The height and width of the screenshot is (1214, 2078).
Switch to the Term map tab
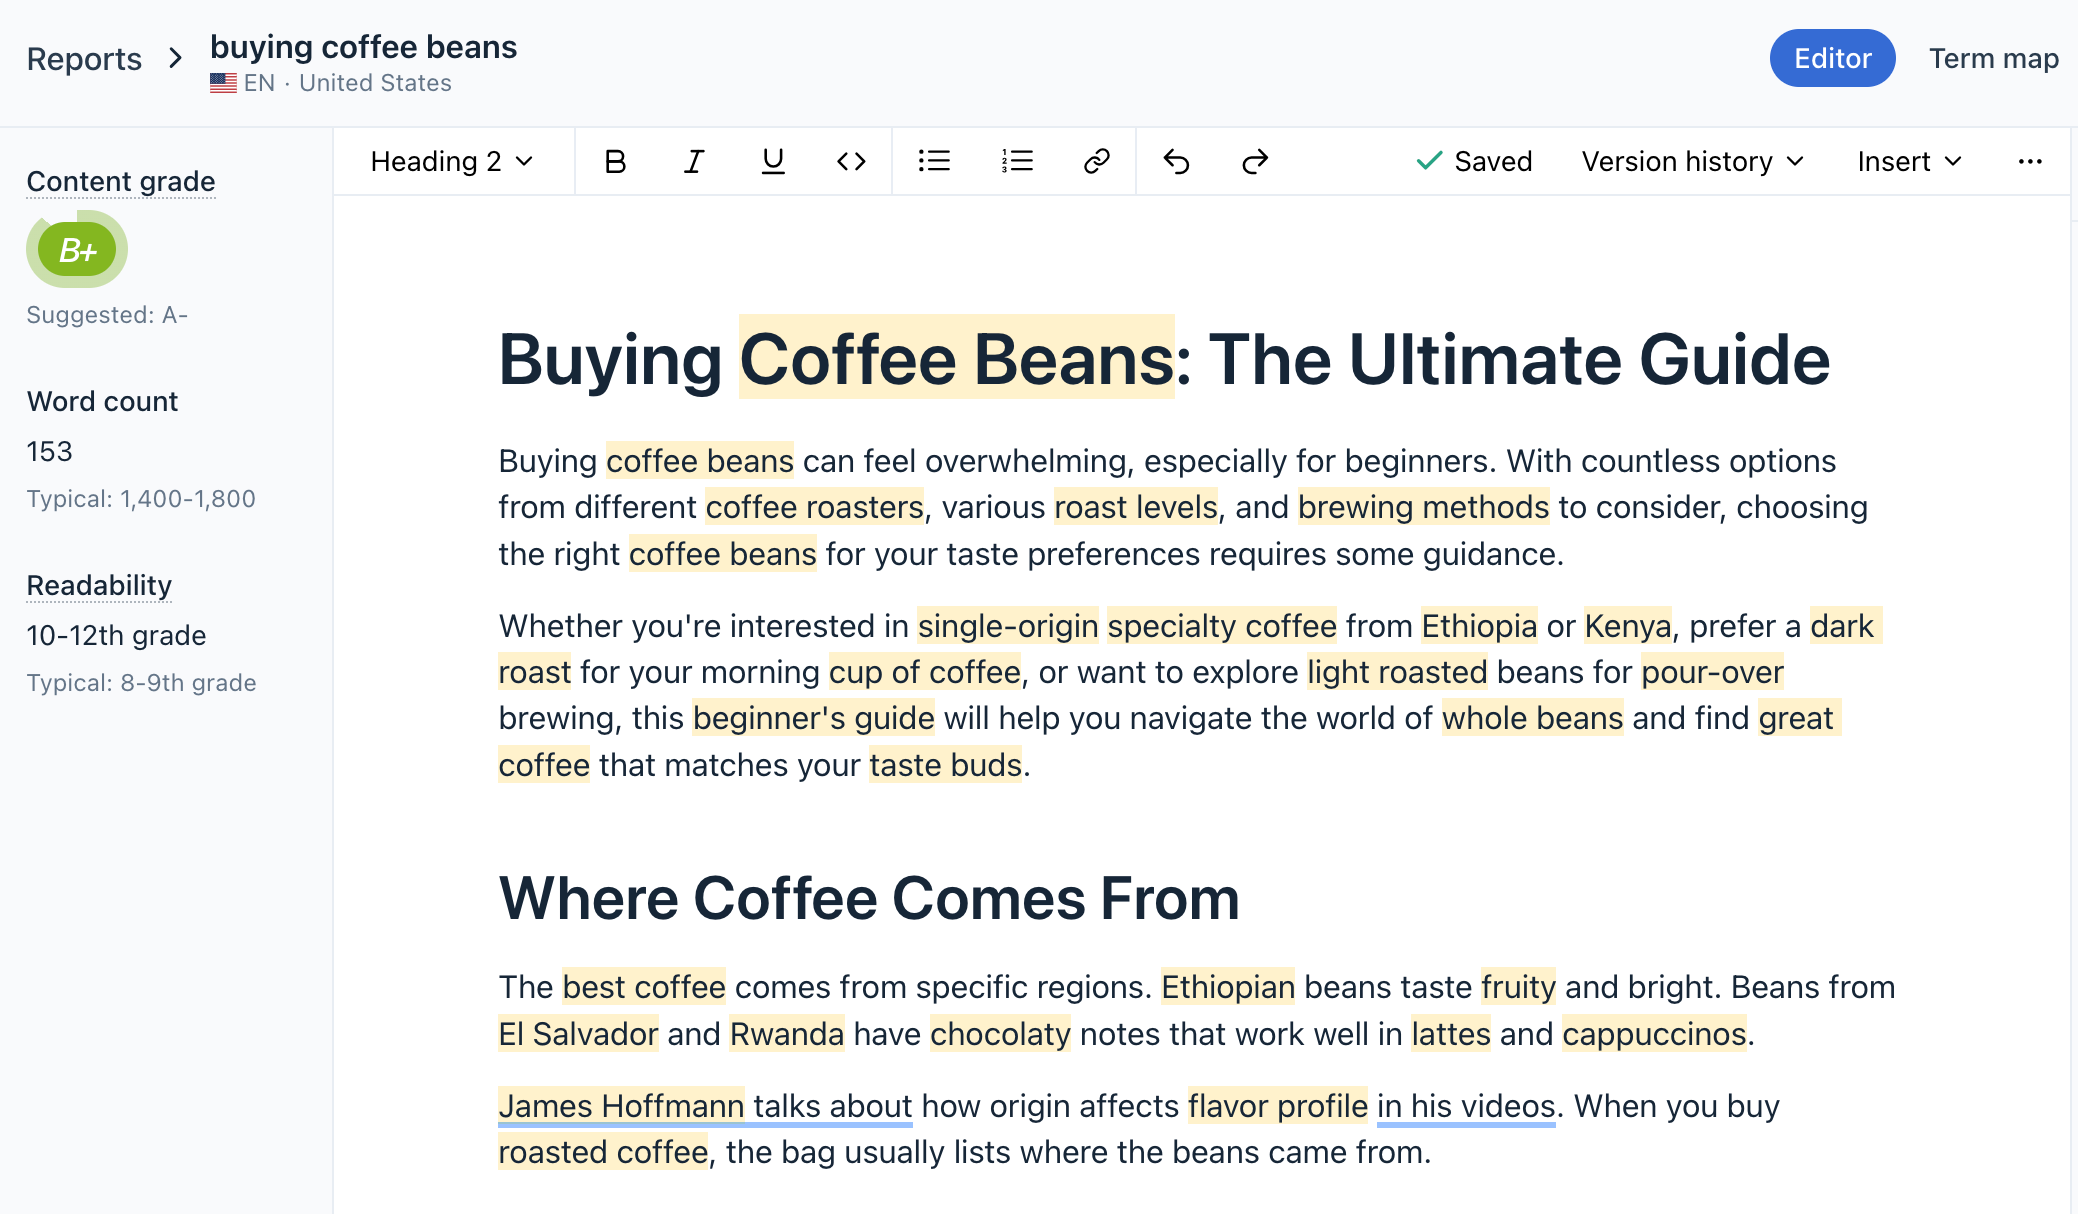coord(1993,58)
